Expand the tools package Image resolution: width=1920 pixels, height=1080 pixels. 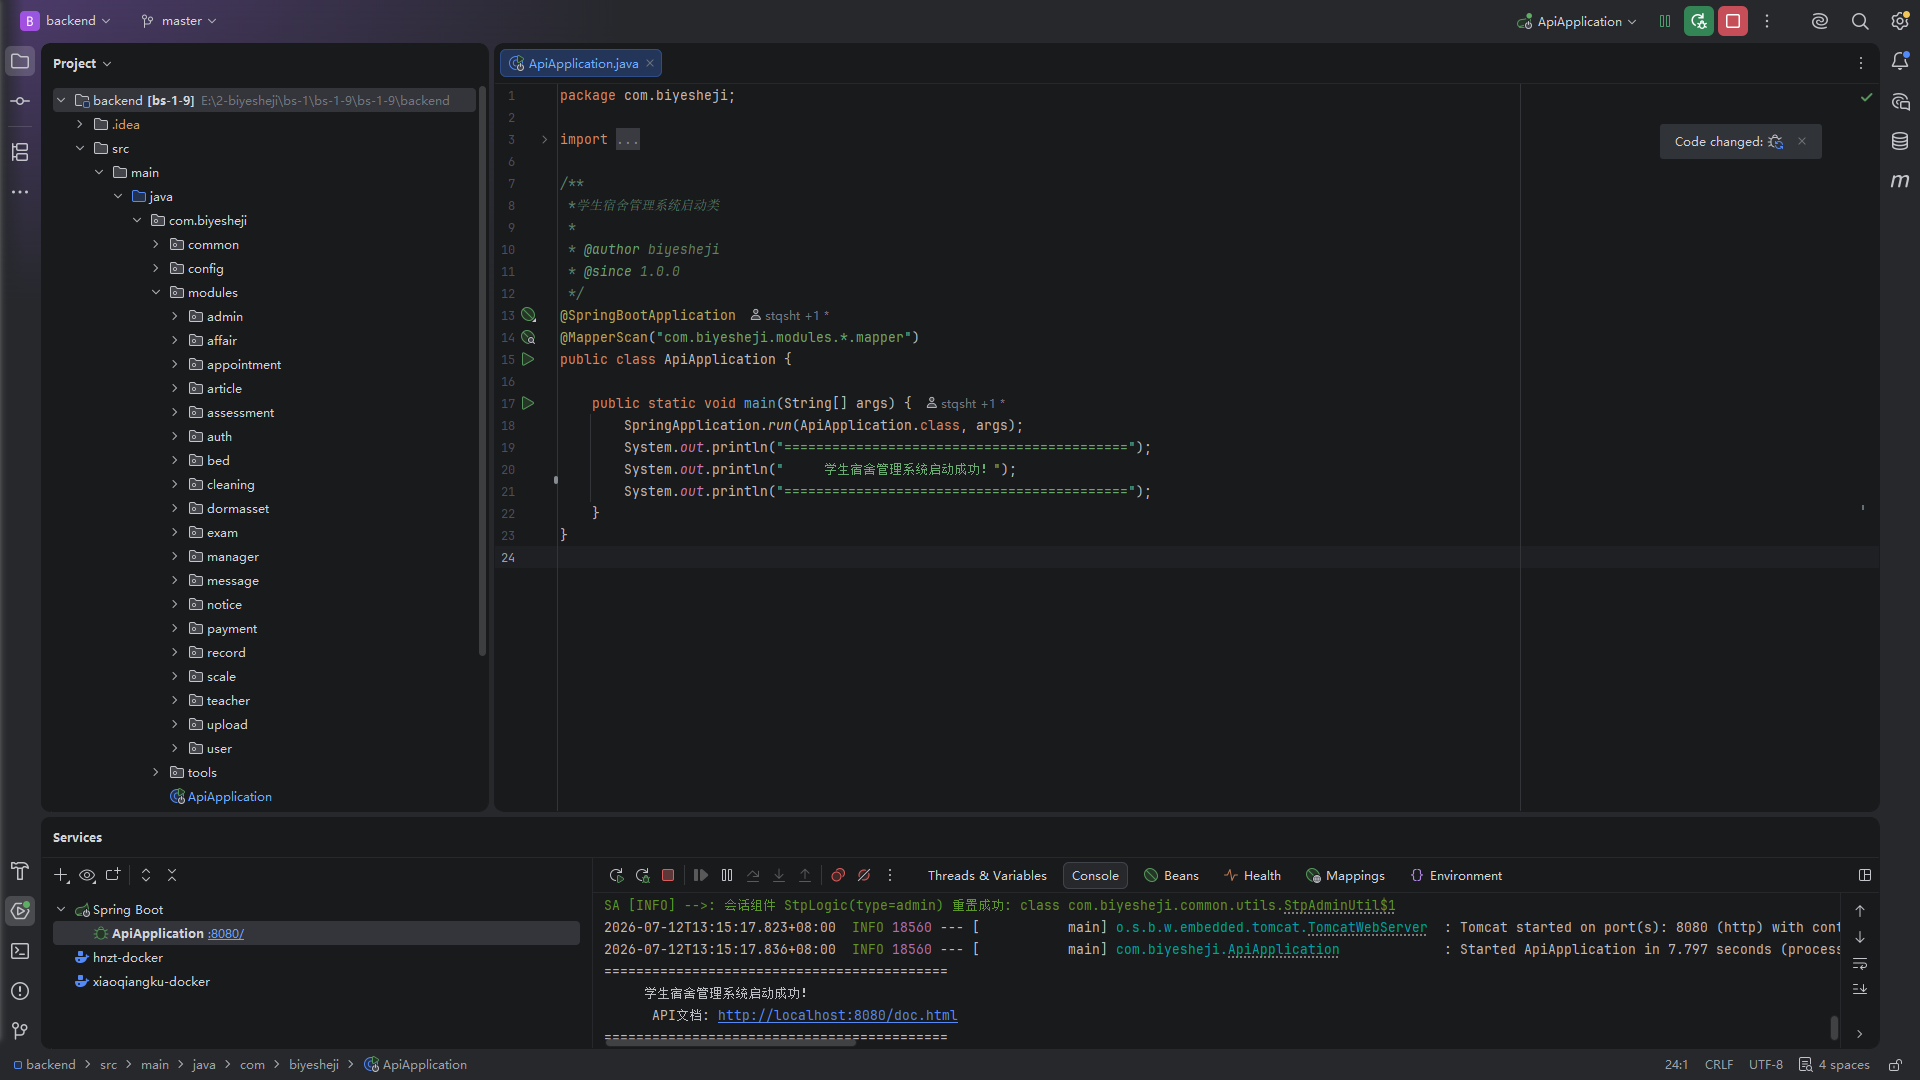pos(156,772)
